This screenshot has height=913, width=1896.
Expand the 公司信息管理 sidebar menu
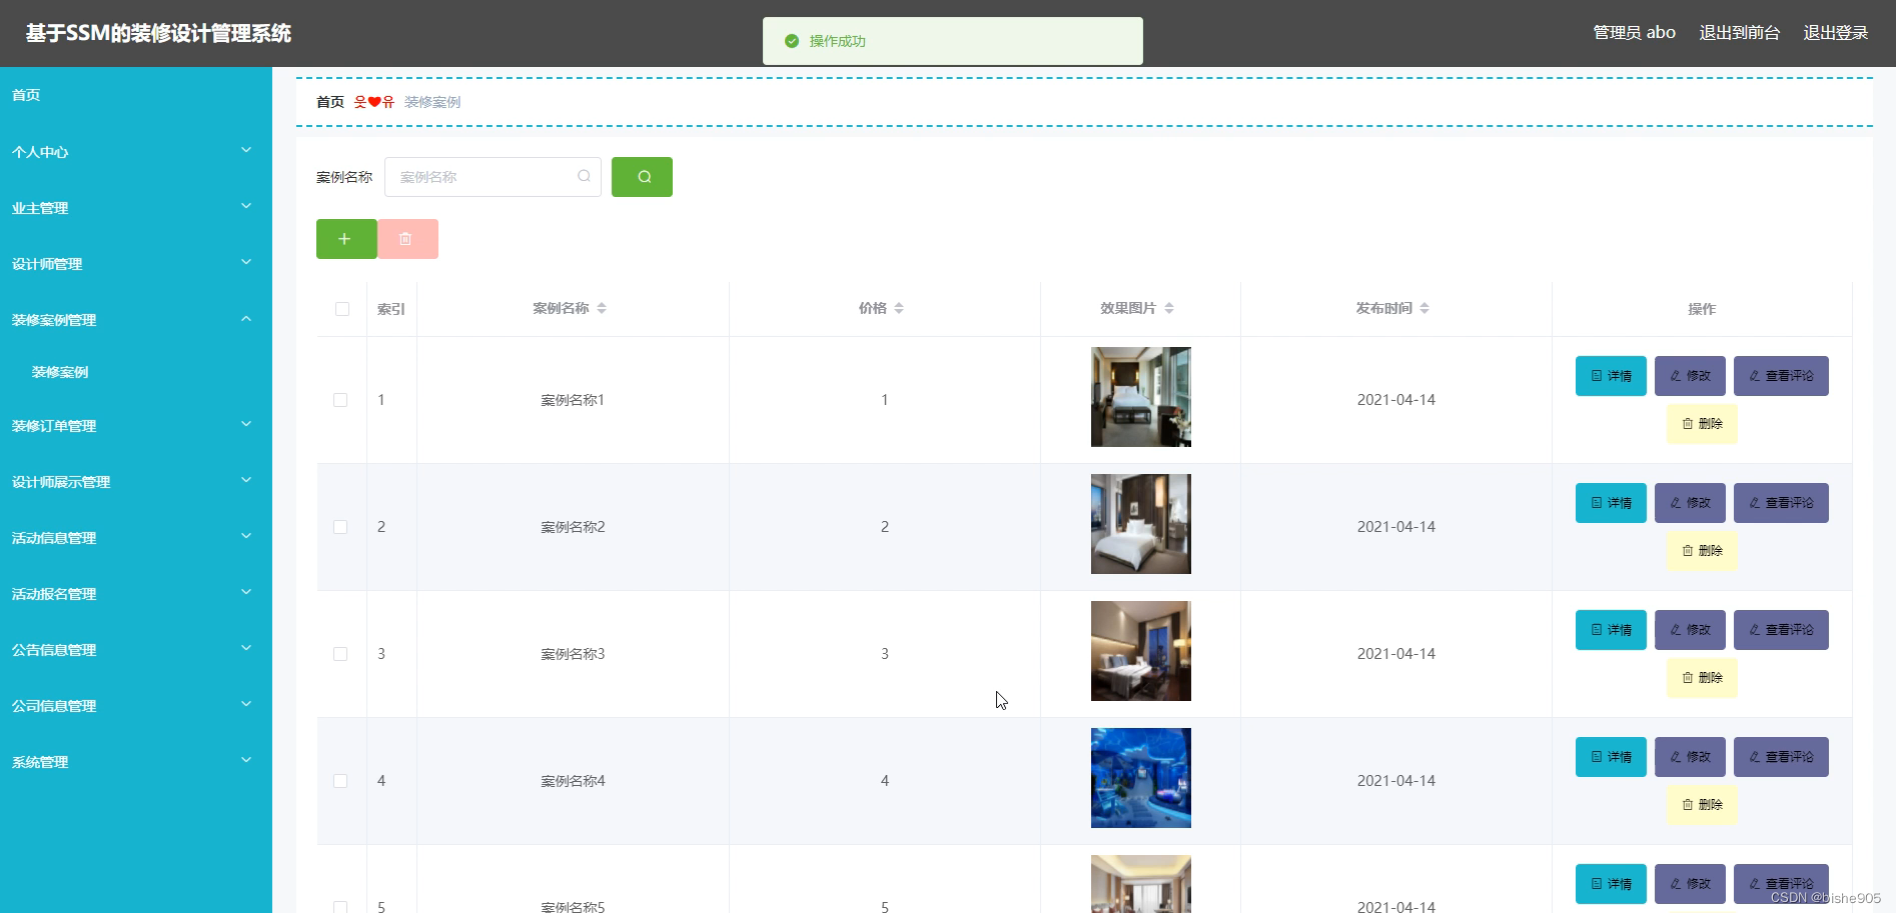coord(136,706)
